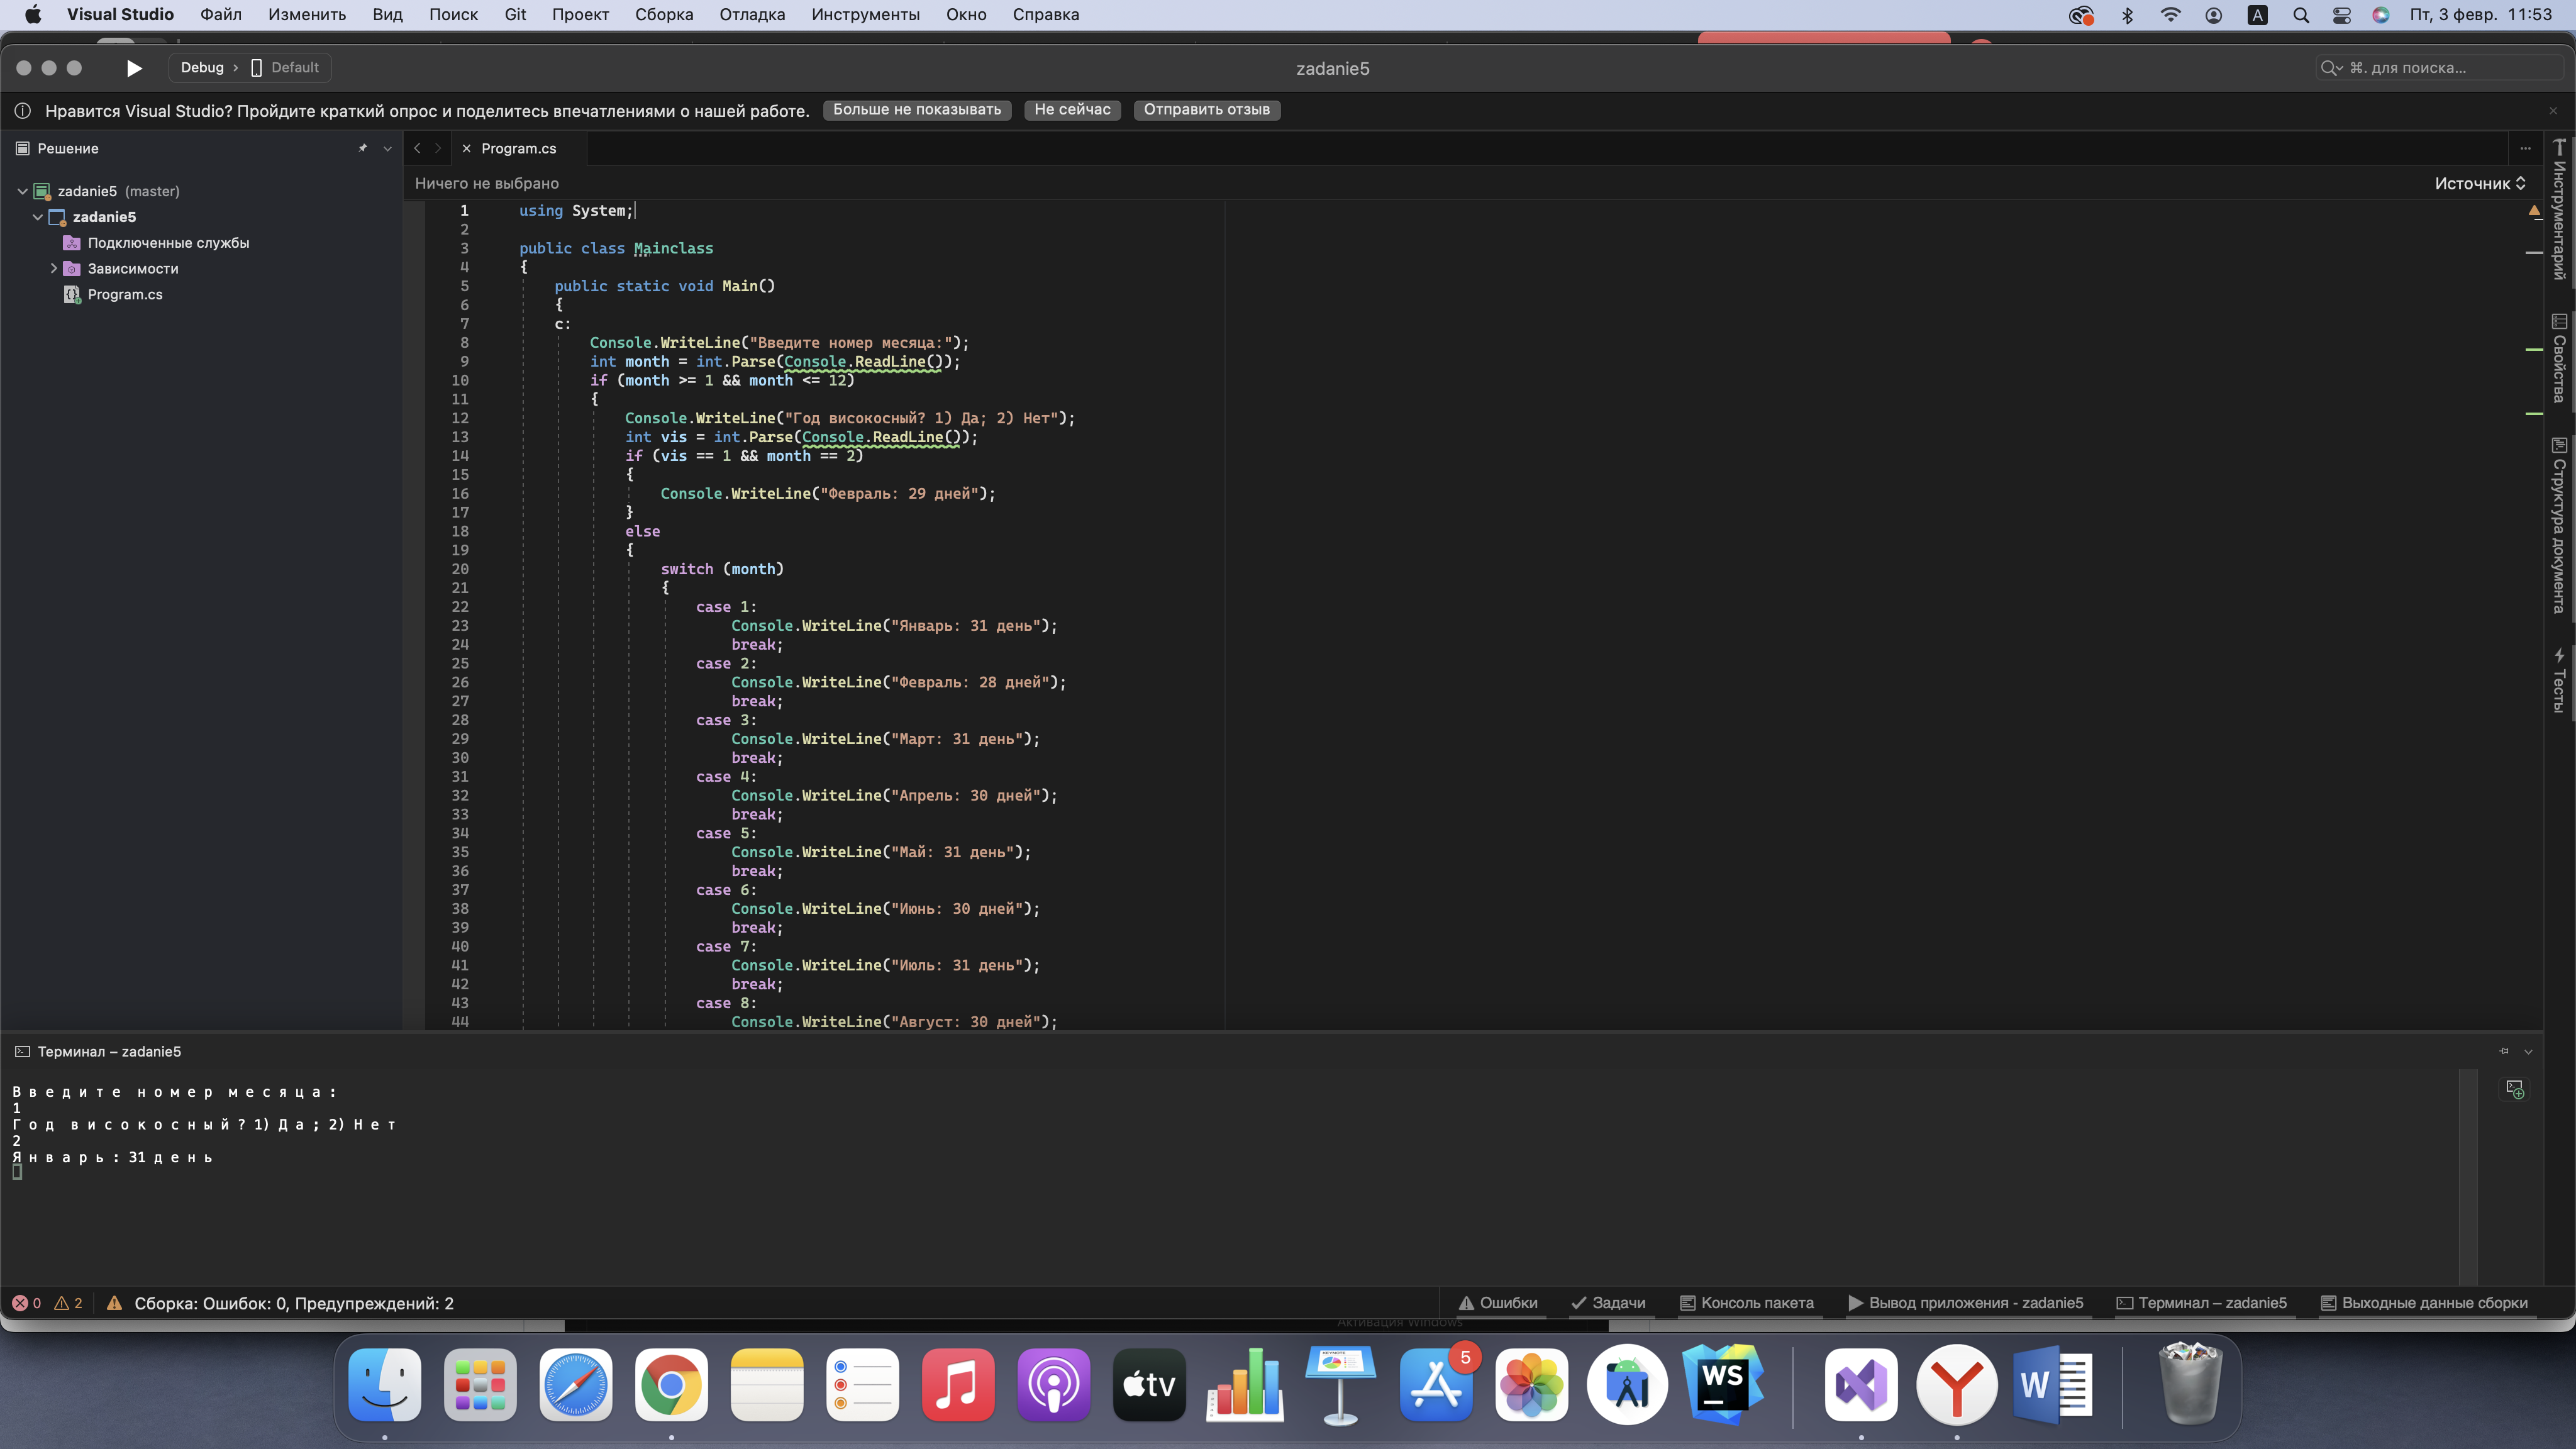Image resolution: width=2576 pixels, height=1449 pixels.
Task: Close the survey notification bar
Action: [x=2553, y=111]
